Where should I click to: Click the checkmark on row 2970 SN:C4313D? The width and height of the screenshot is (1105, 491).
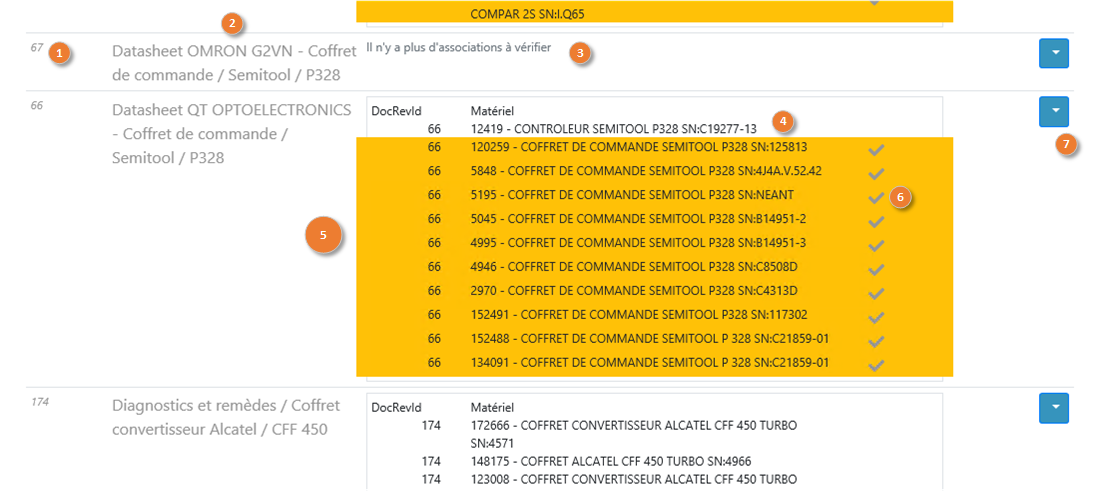(x=876, y=294)
